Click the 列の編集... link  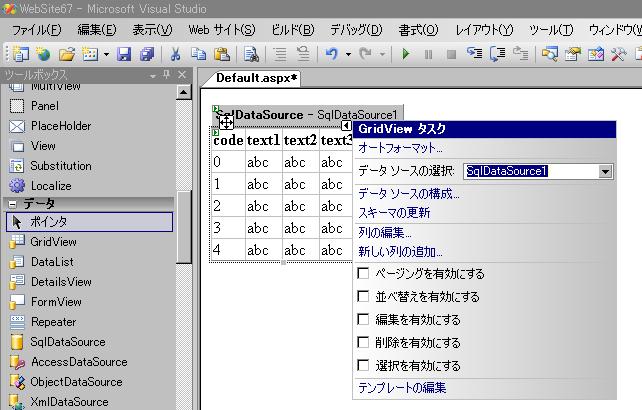pyautogui.click(x=384, y=232)
